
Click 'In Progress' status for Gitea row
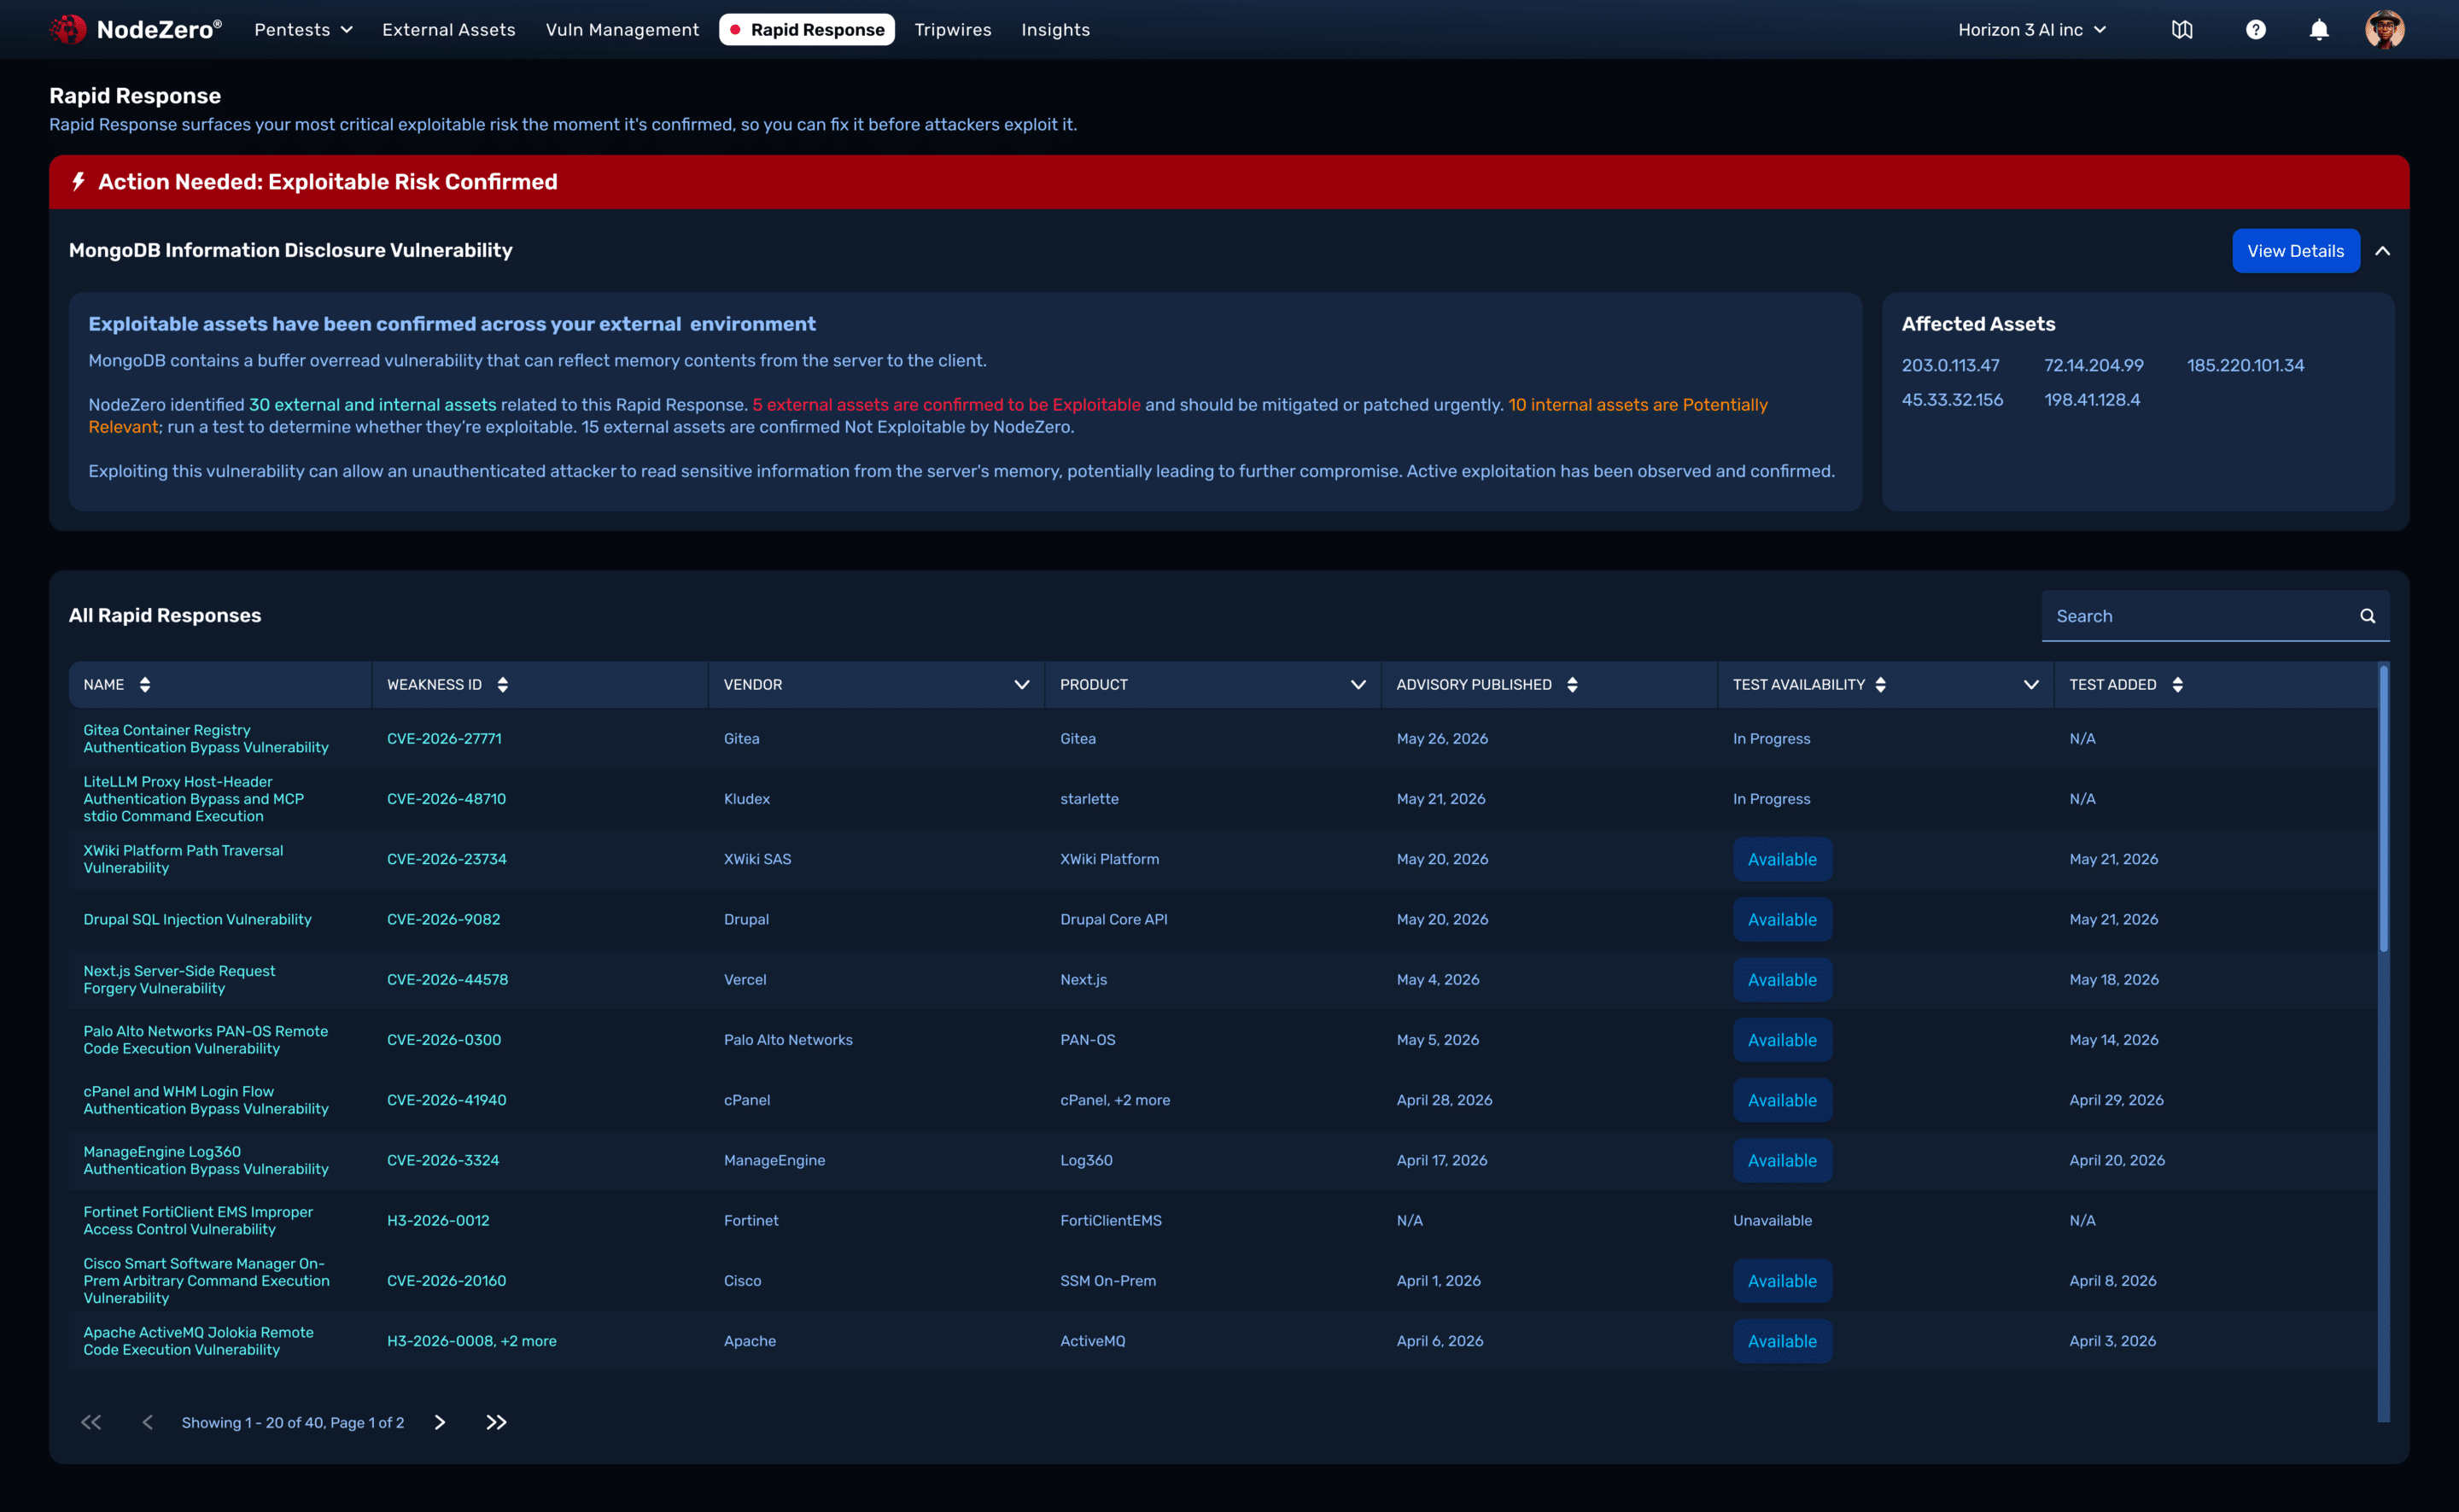click(x=1771, y=739)
